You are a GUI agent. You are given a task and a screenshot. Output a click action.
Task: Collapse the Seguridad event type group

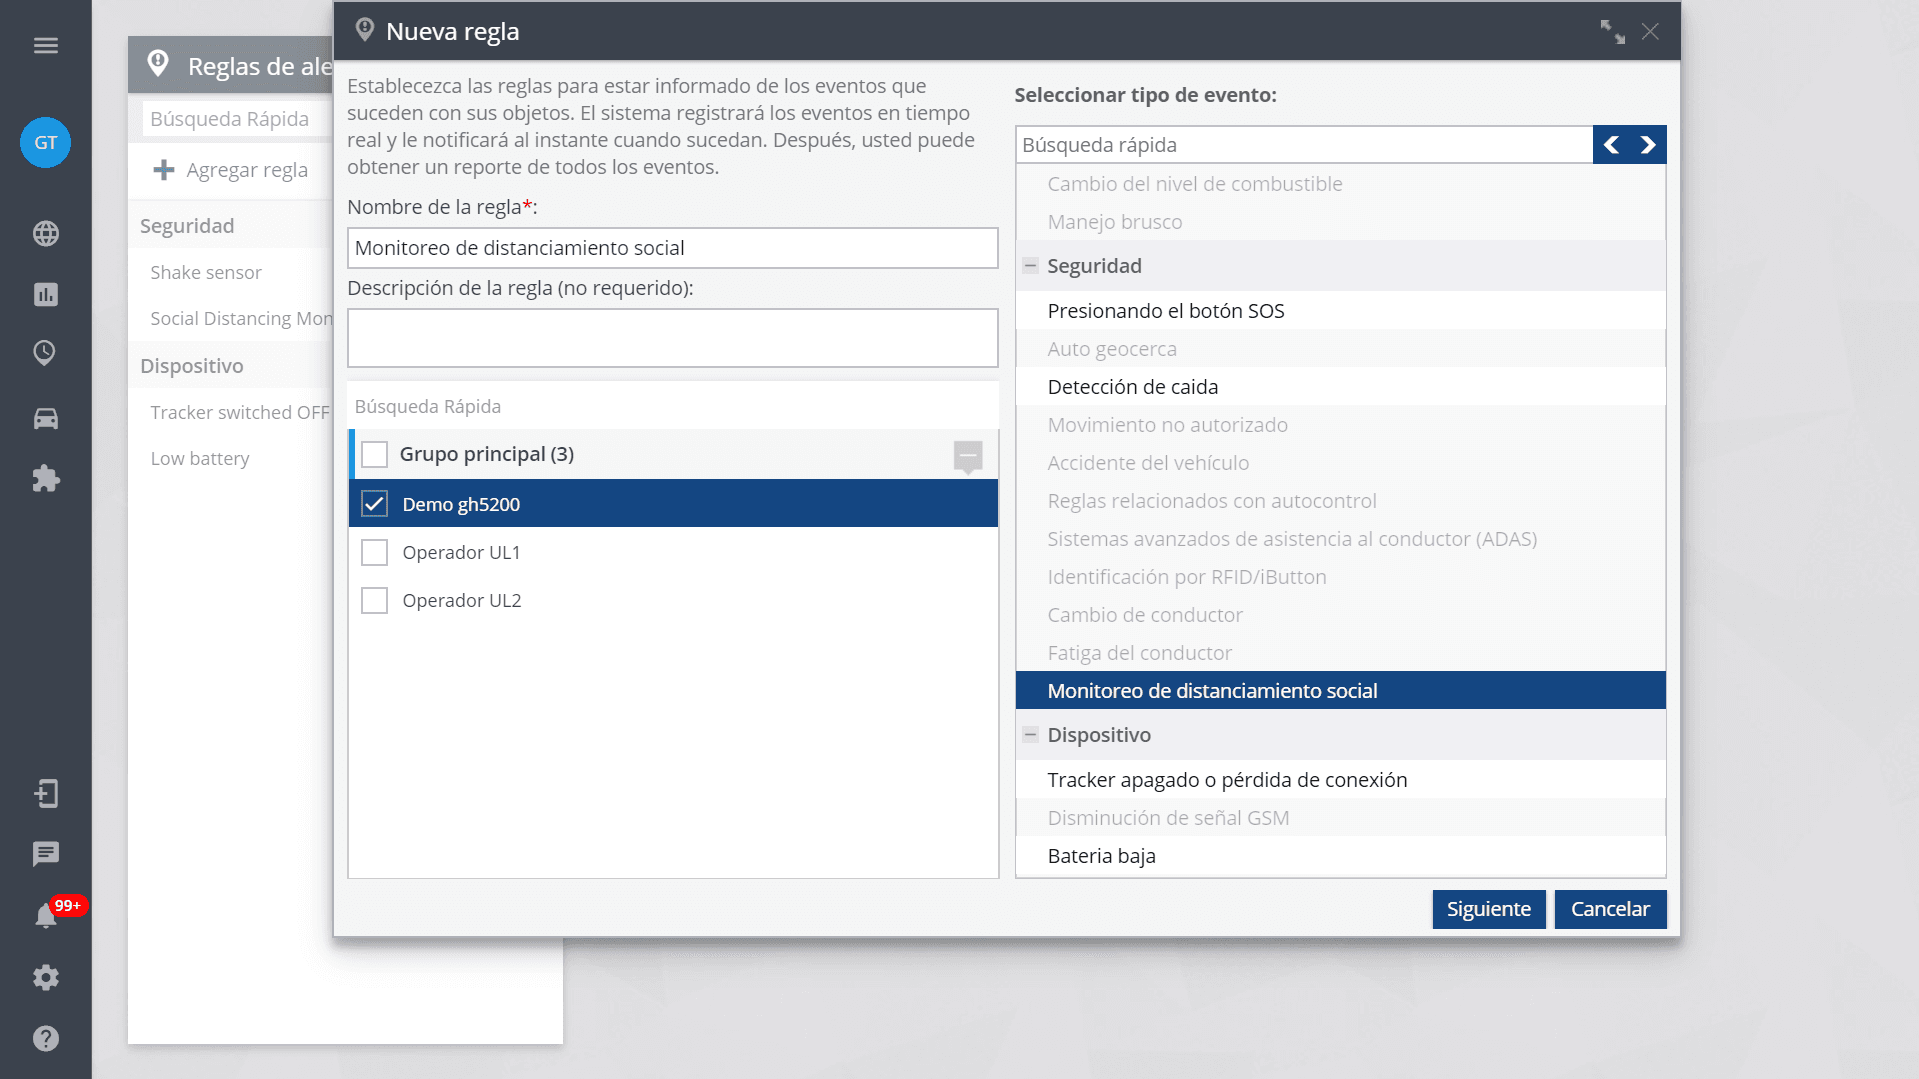click(x=1030, y=266)
